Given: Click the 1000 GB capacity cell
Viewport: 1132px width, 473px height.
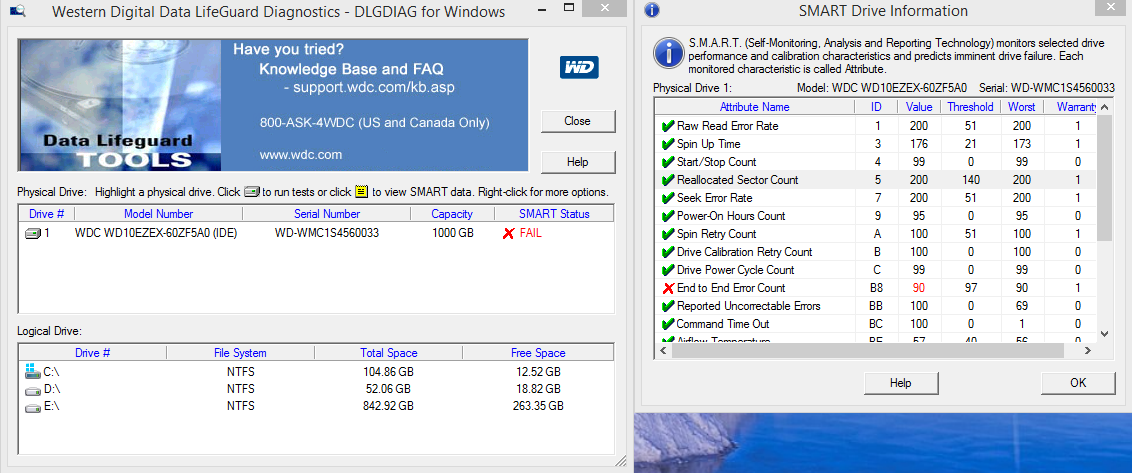Looking at the screenshot, I should 452,233.
